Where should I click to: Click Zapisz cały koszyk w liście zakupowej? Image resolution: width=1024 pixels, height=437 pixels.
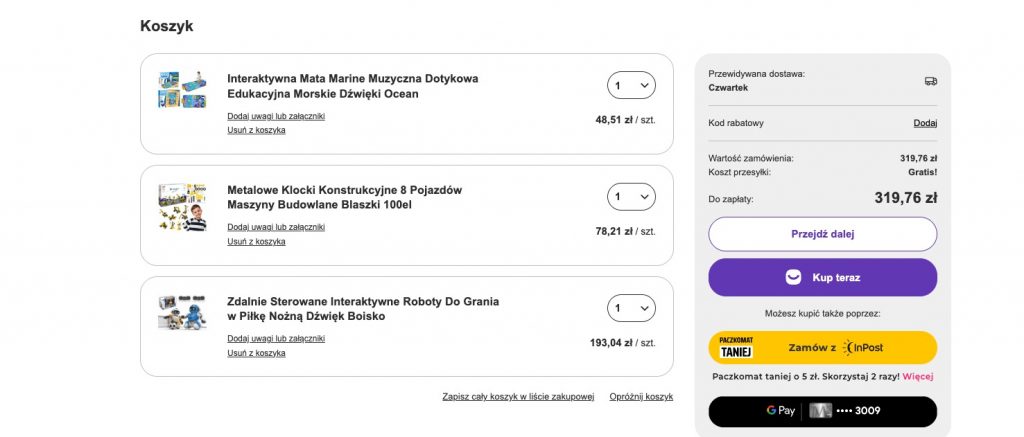tap(518, 397)
